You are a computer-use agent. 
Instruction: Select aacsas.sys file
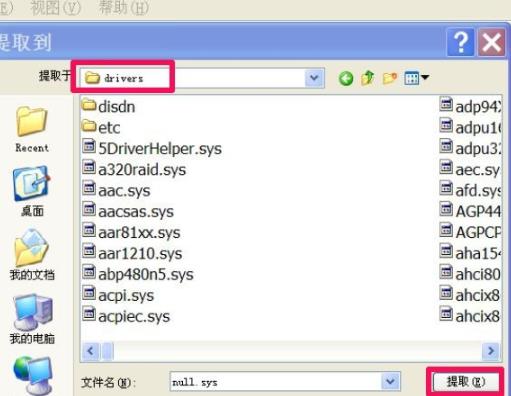(x=128, y=211)
